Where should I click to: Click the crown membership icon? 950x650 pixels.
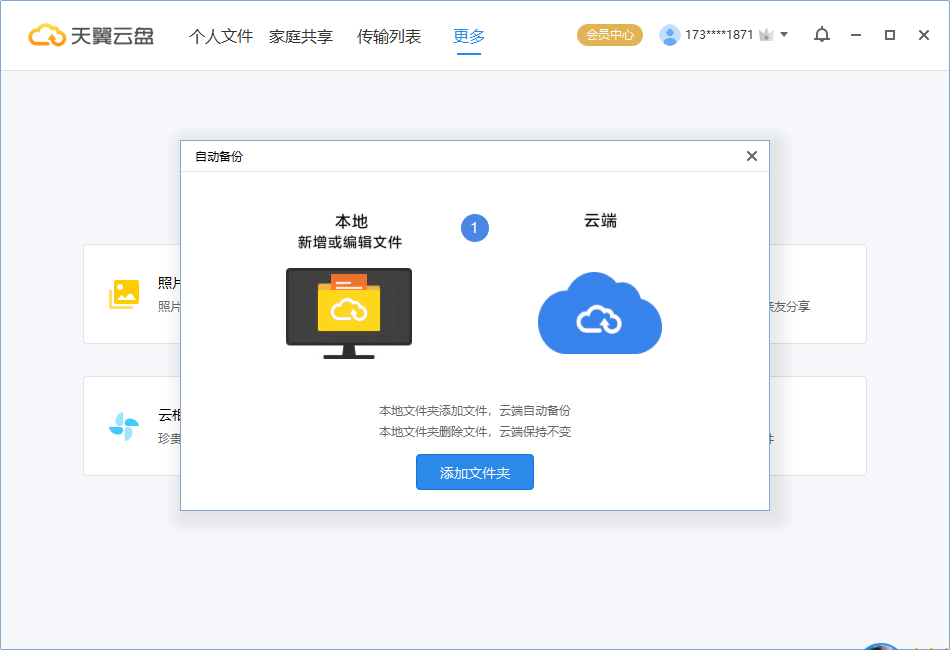point(766,35)
